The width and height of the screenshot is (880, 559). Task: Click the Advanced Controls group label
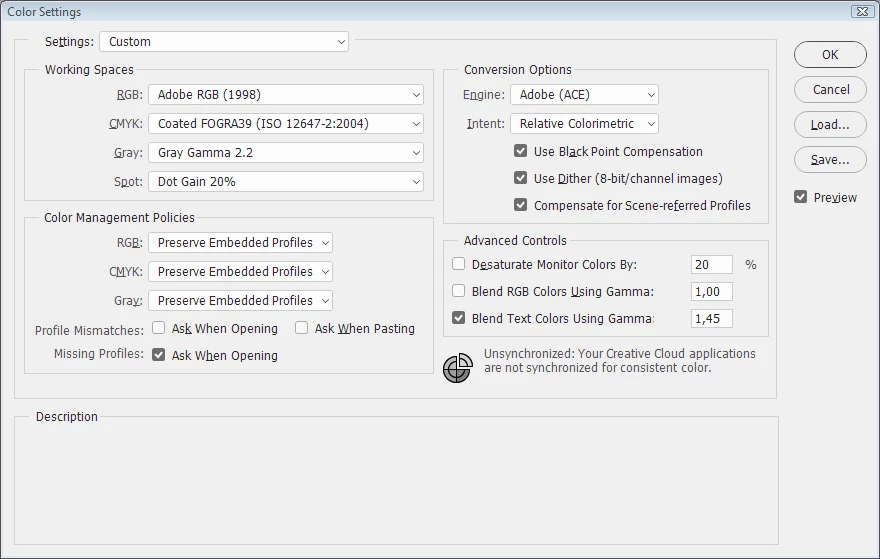515,240
